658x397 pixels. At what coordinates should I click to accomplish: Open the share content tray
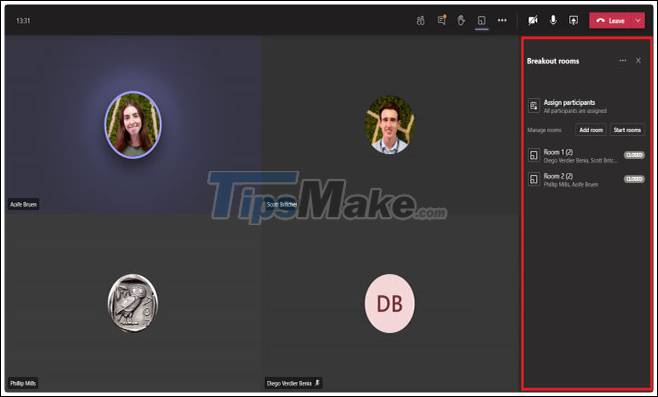coord(573,20)
